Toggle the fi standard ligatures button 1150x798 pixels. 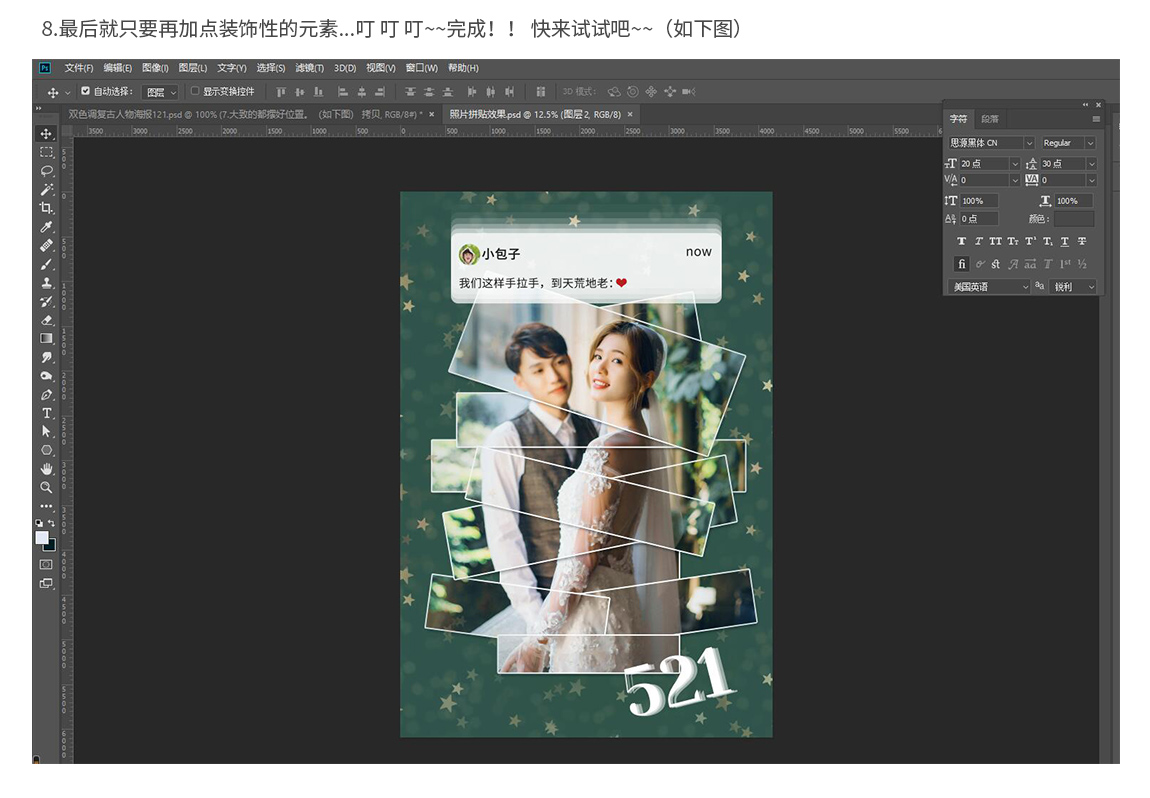(961, 264)
